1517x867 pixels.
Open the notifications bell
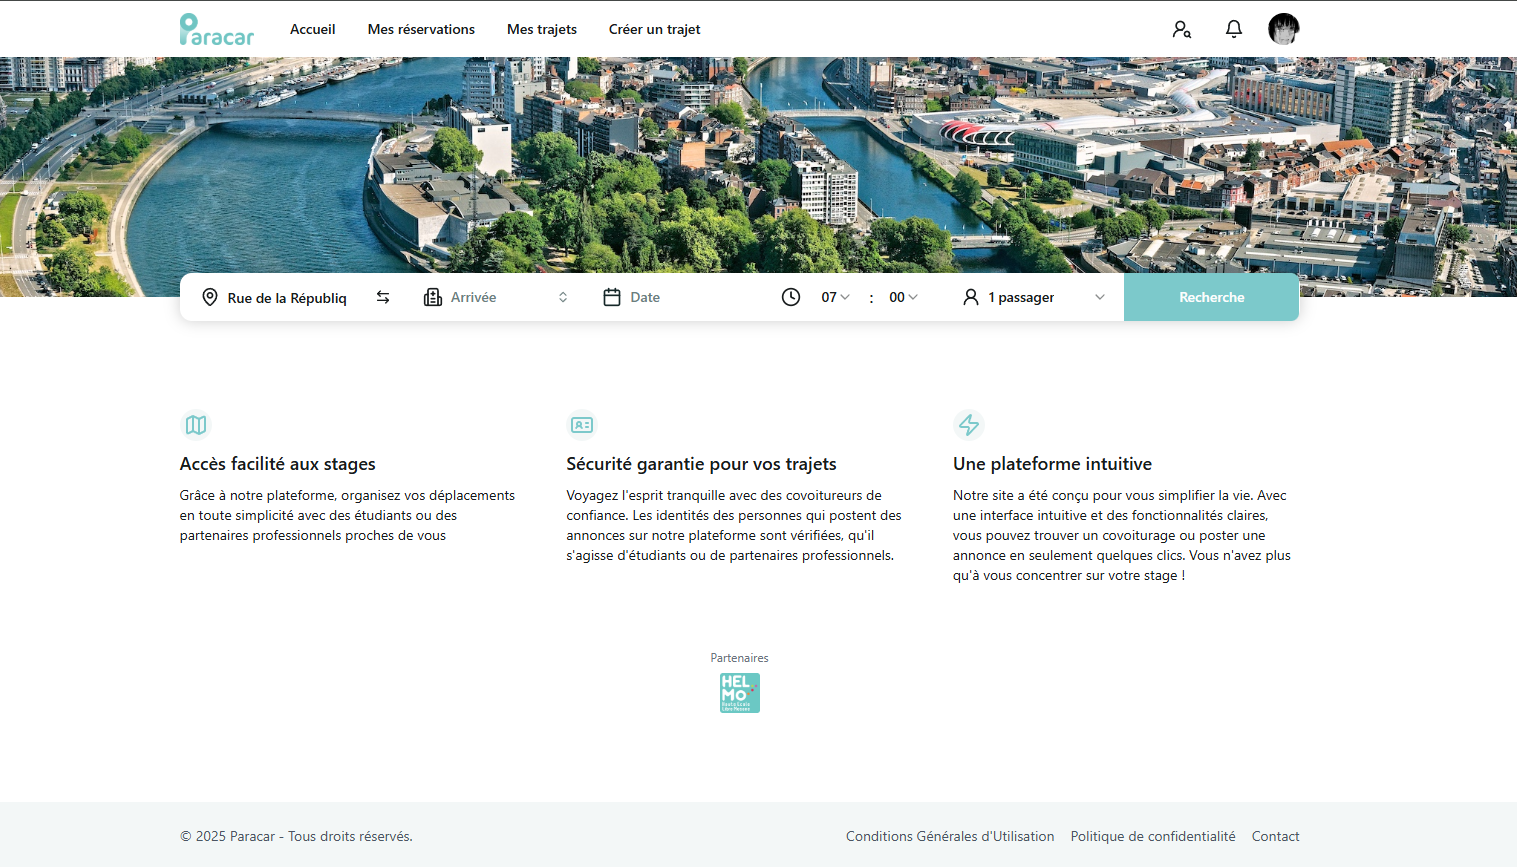[1234, 29]
